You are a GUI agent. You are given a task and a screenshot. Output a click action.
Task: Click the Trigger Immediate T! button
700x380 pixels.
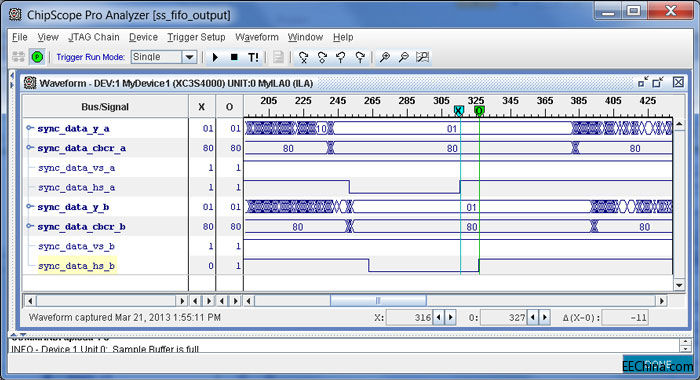click(253, 57)
